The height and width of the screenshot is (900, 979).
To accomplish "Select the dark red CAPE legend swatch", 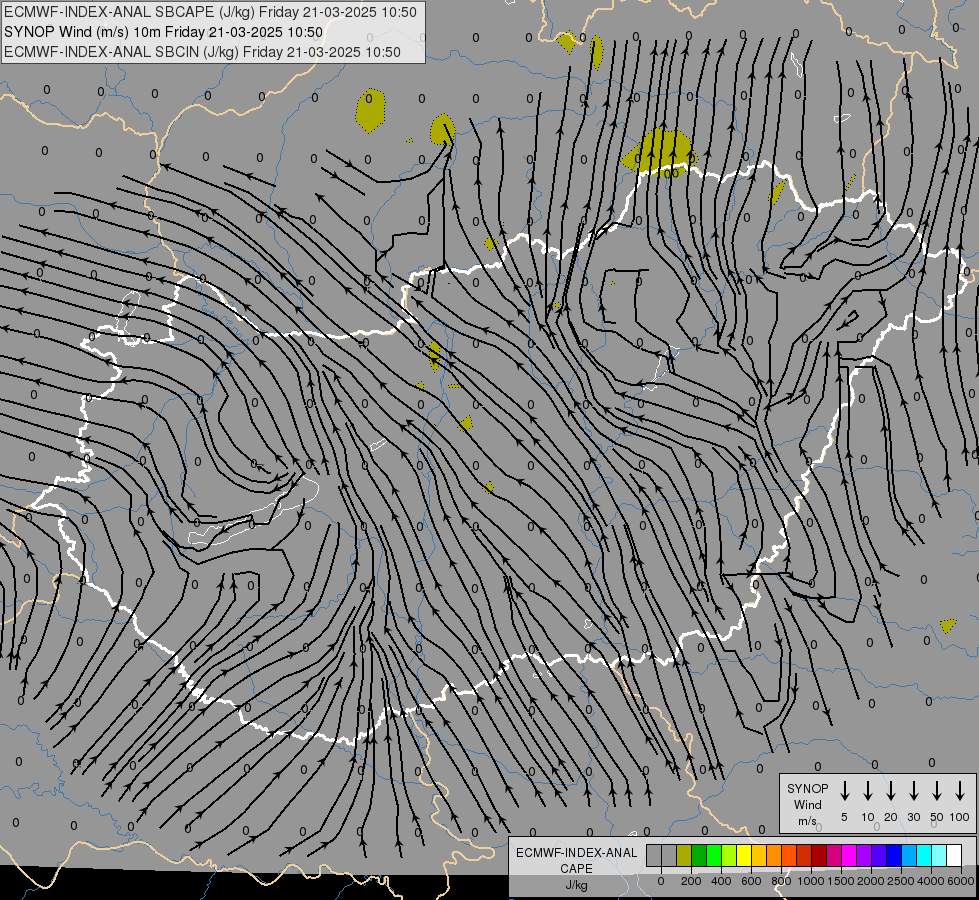I will point(819,855).
